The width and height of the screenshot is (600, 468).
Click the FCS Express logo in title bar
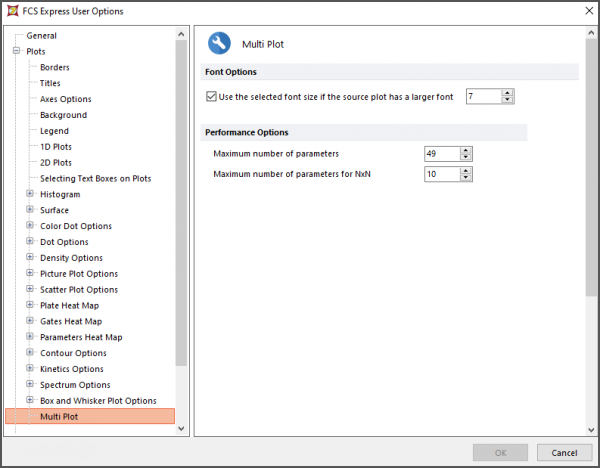click(x=13, y=11)
